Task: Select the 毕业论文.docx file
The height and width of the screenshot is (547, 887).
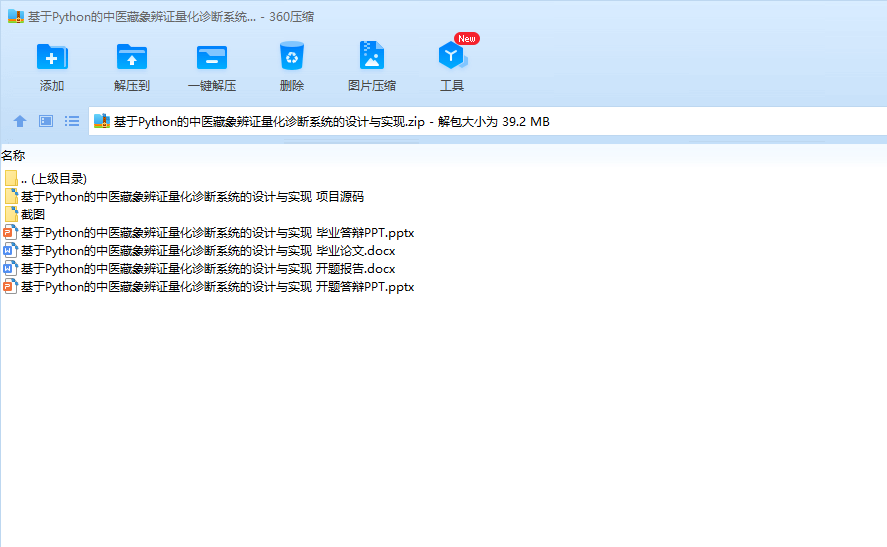Action: pos(199,251)
